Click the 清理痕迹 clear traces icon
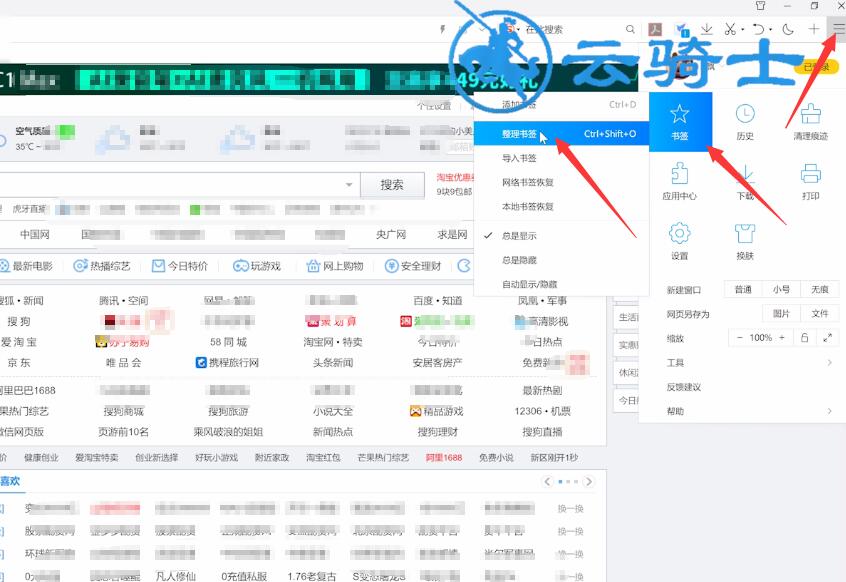Screen dimensions: 846x582 tap(810, 122)
